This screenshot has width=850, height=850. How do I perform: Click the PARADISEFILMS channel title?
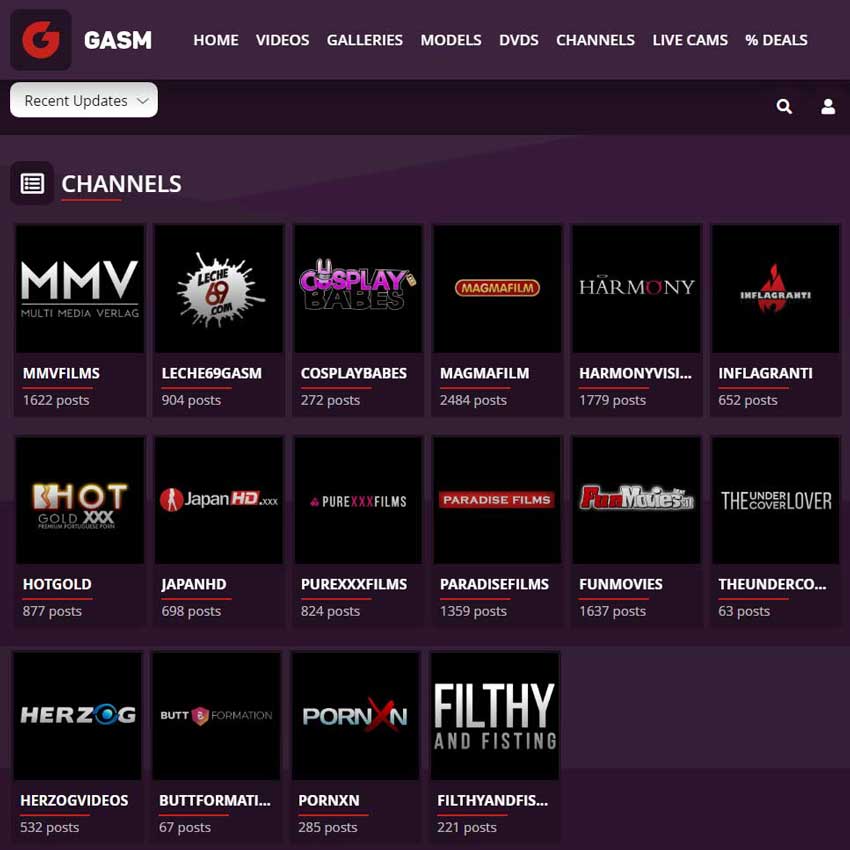(x=494, y=584)
